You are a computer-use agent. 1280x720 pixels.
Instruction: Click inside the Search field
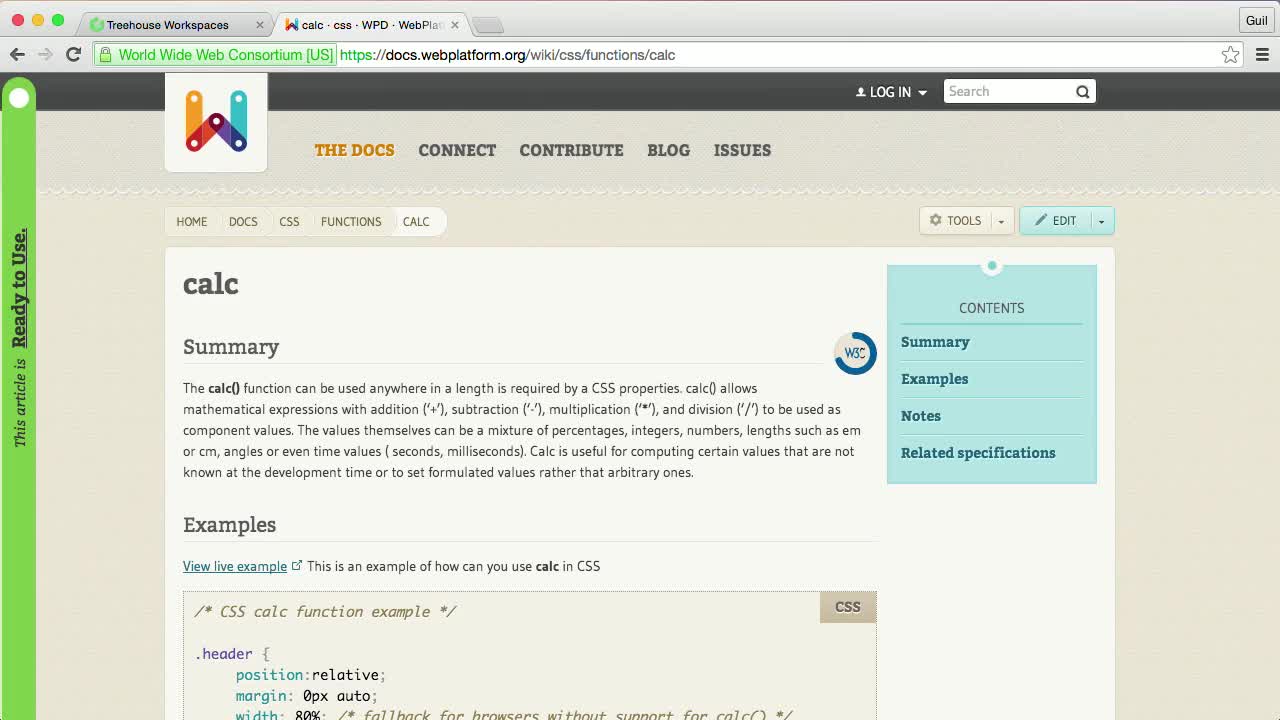coord(1000,91)
